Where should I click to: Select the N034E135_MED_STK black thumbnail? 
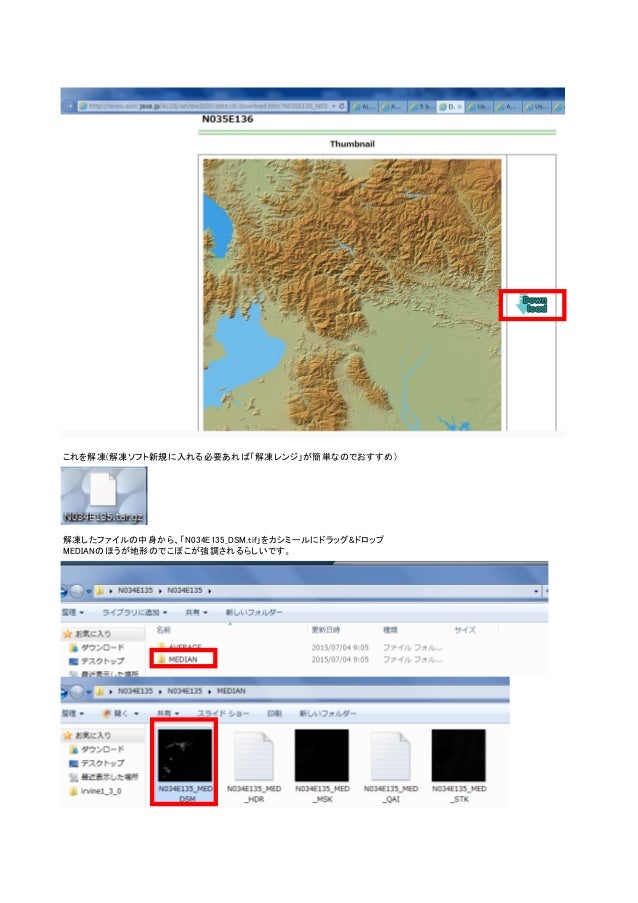pos(459,756)
